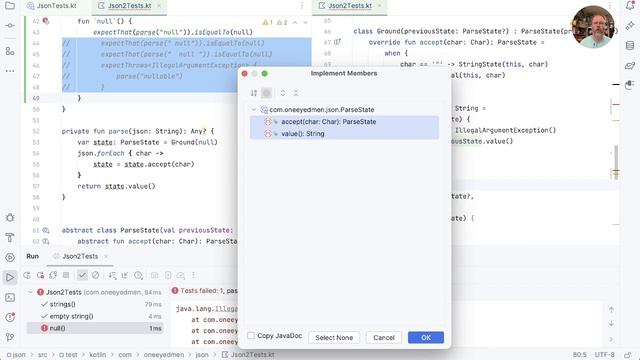Close the Json2Tests run tab
640x360 pixels.
106,256
